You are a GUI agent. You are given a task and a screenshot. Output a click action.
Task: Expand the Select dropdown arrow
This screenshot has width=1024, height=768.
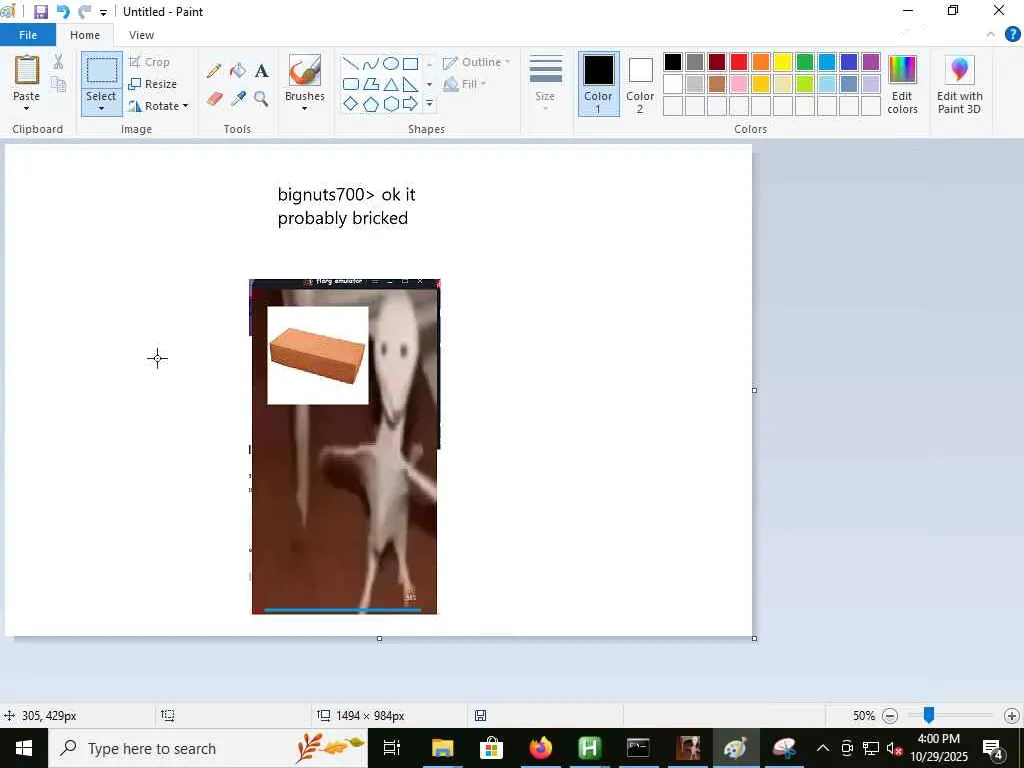coord(101,108)
